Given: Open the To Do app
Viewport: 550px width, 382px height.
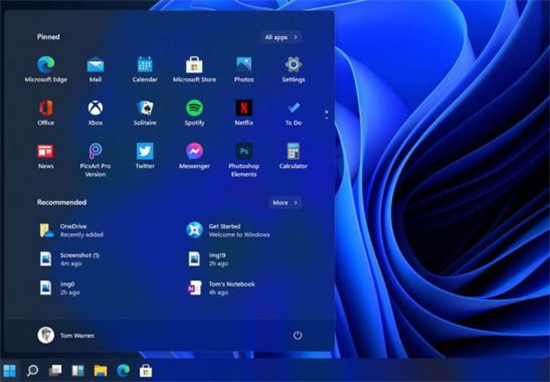Looking at the screenshot, I should click(x=293, y=113).
